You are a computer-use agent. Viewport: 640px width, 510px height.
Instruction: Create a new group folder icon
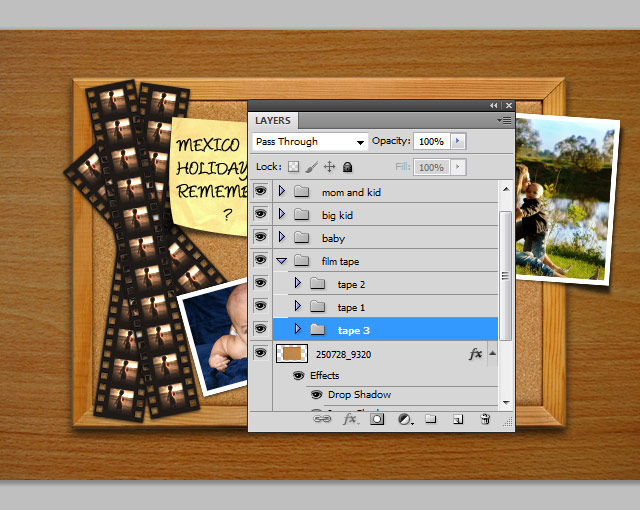(x=431, y=420)
